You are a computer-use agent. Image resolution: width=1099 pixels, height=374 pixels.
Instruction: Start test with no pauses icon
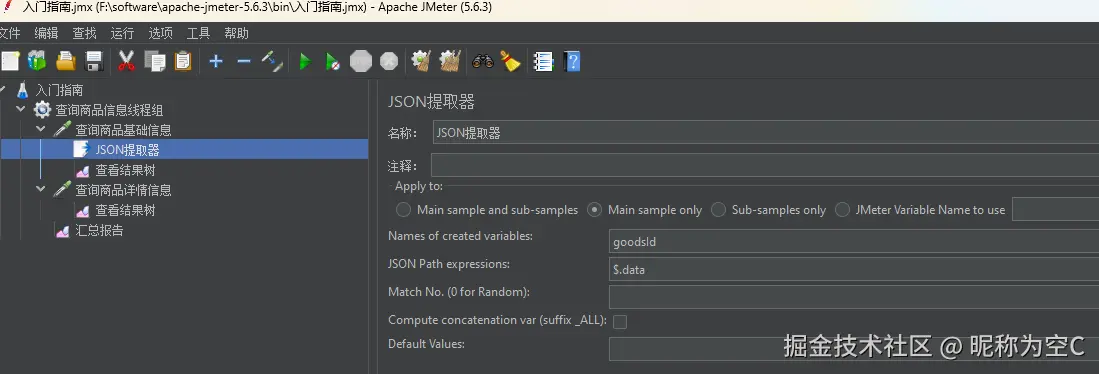(333, 62)
